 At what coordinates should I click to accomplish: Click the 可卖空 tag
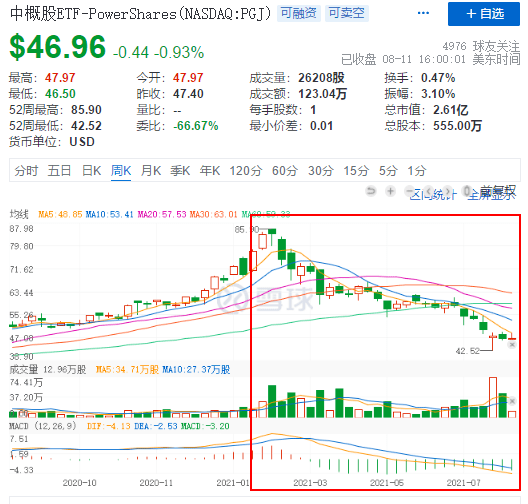346,13
